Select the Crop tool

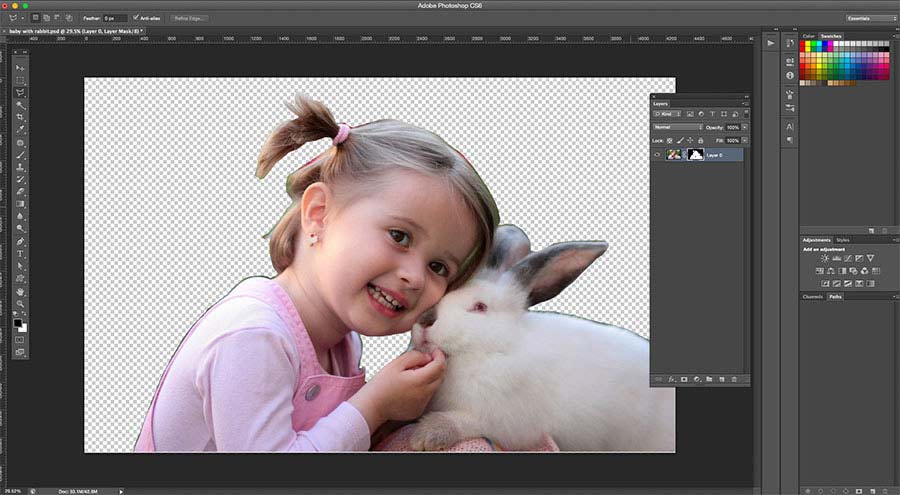click(20, 117)
